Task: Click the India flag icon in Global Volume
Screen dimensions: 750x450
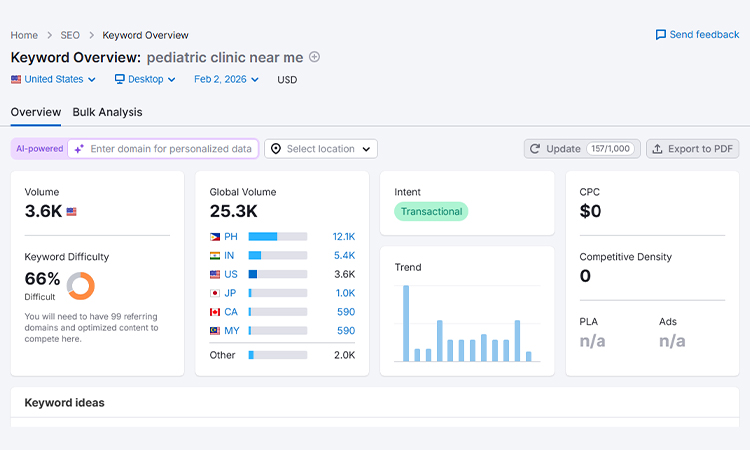Action: [x=215, y=256]
